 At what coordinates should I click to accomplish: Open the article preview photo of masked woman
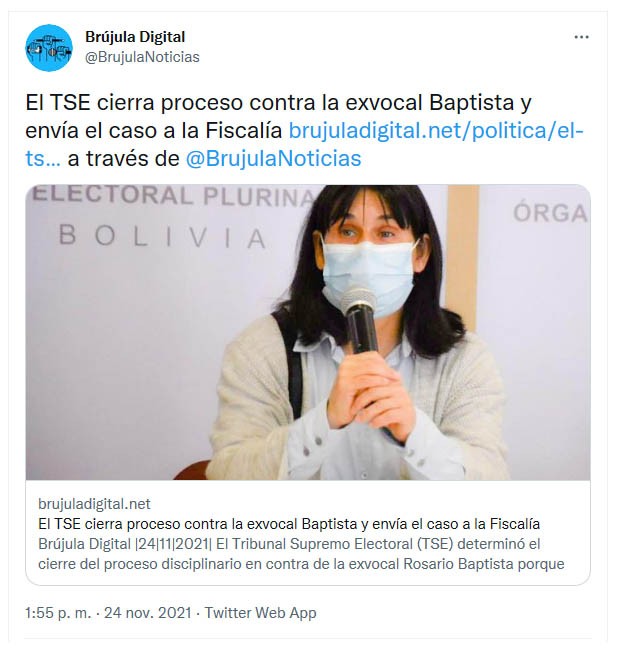click(308, 332)
